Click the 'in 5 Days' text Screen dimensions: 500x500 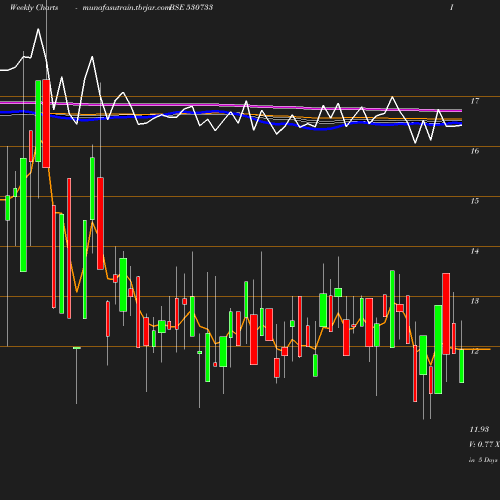(483, 460)
